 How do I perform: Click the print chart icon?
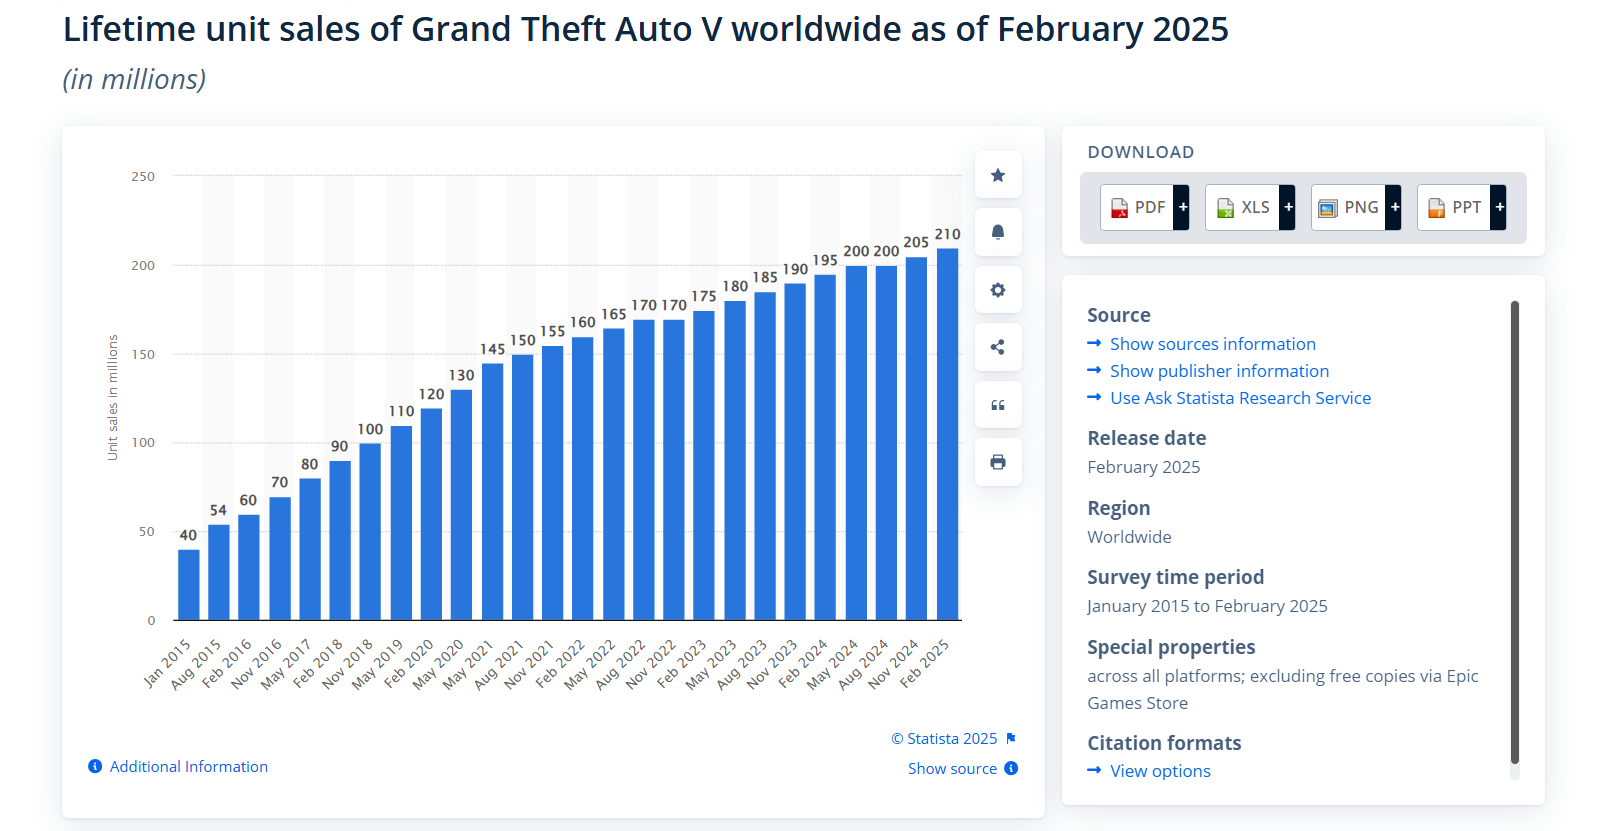click(997, 462)
